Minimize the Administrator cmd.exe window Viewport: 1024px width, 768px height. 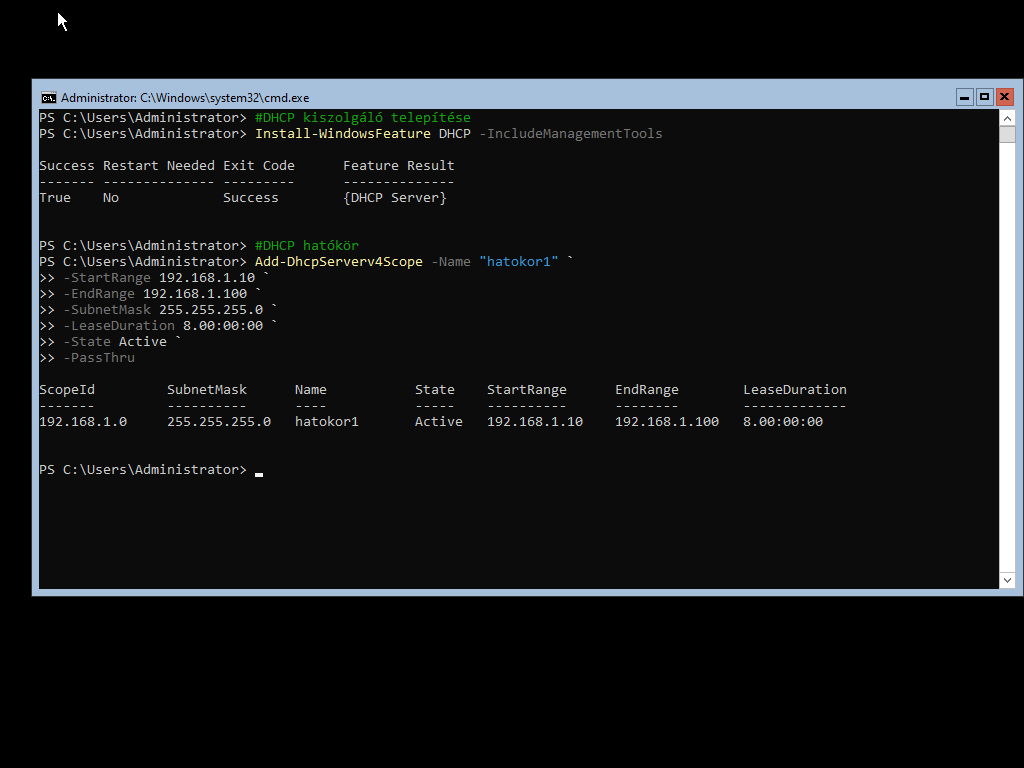click(x=964, y=97)
